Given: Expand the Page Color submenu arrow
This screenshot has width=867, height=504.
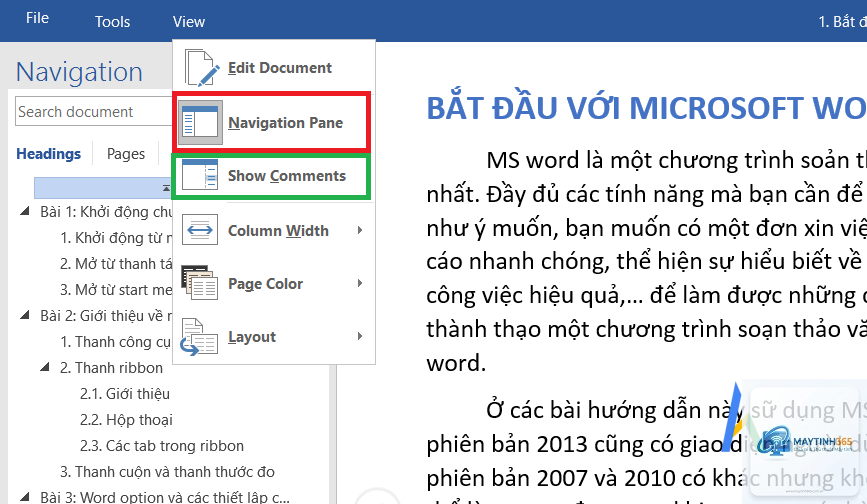Looking at the screenshot, I should [x=360, y=283].
